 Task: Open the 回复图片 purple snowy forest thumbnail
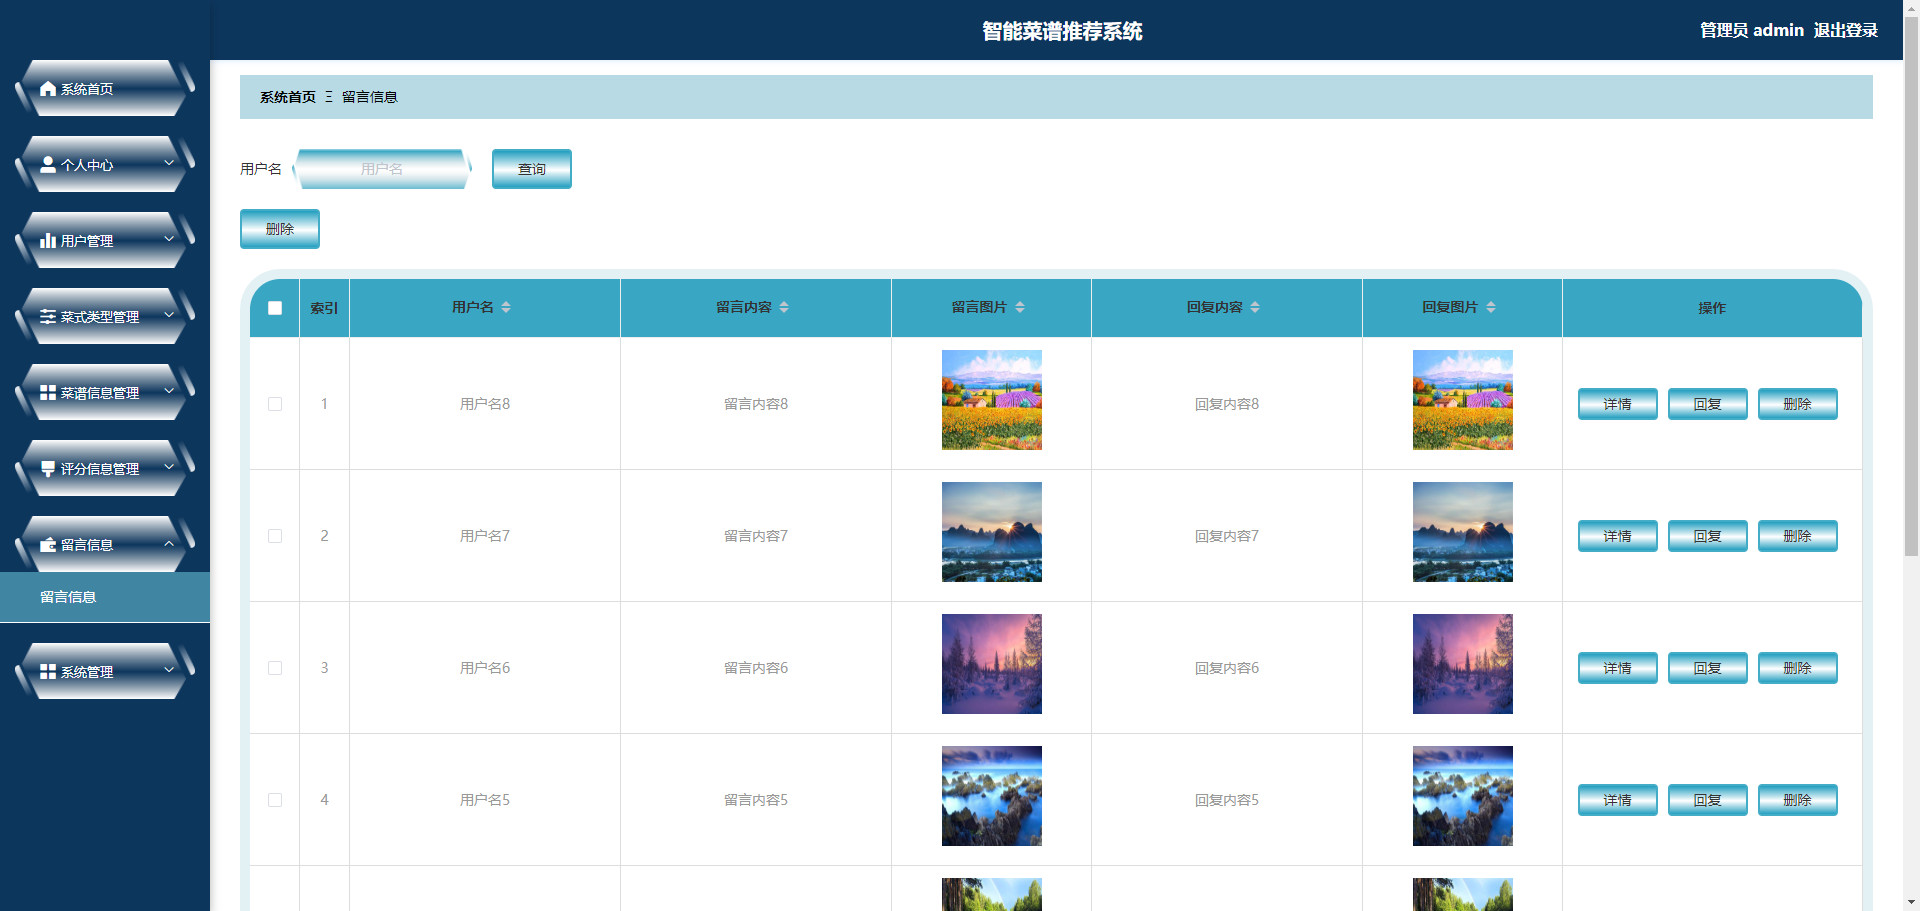click(x=1463, y=664)
